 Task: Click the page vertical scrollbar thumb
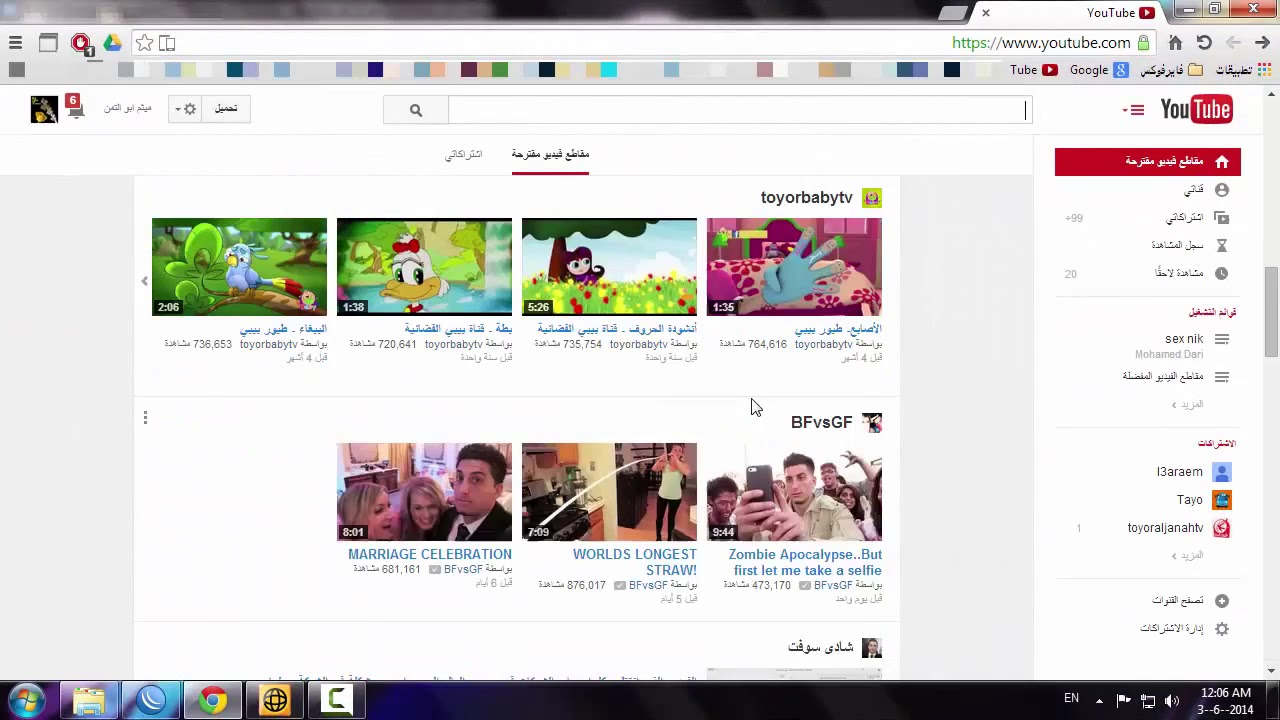(x=1271, y=311)
